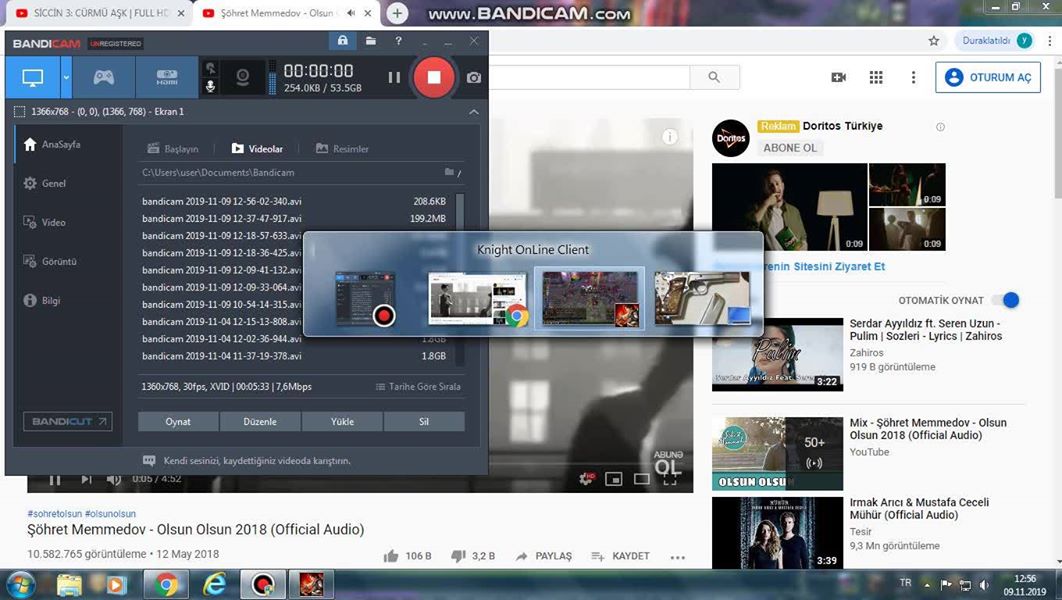Stop recording with the red button
This screenshot has height=600, width=1062.
(433, 77)
